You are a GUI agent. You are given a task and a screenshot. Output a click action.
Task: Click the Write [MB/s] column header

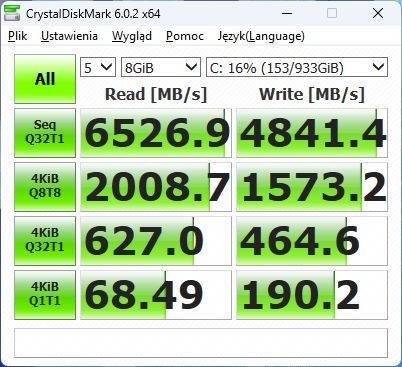[312, 94]
